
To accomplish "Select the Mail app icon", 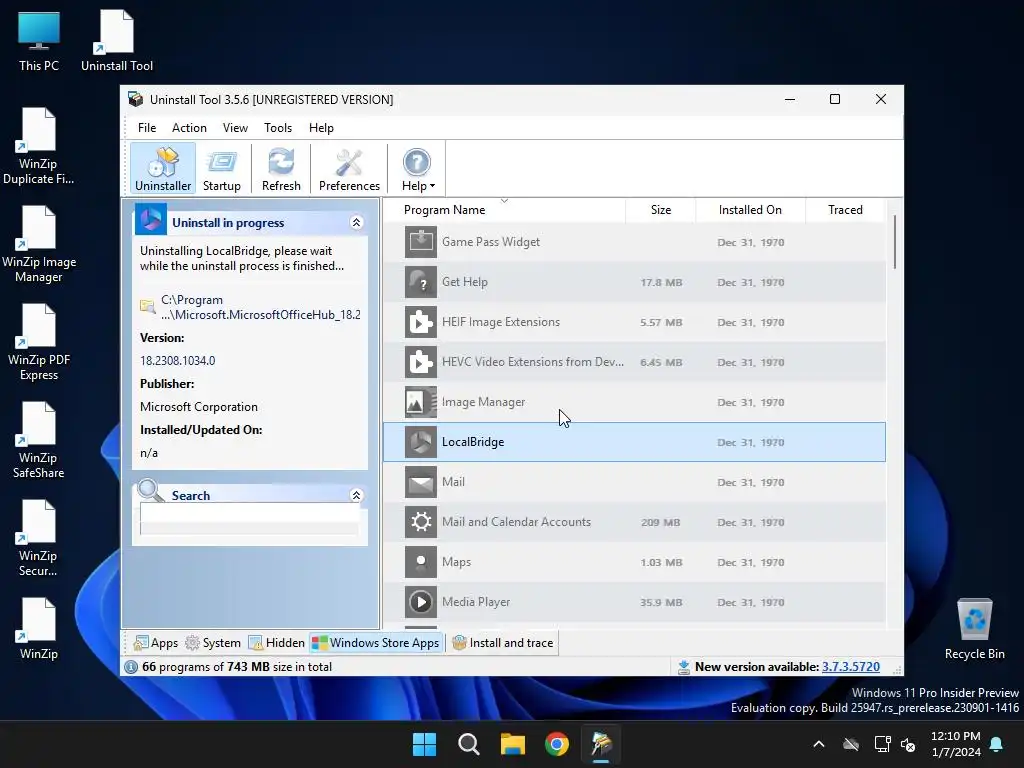I will tap(421, 482).
